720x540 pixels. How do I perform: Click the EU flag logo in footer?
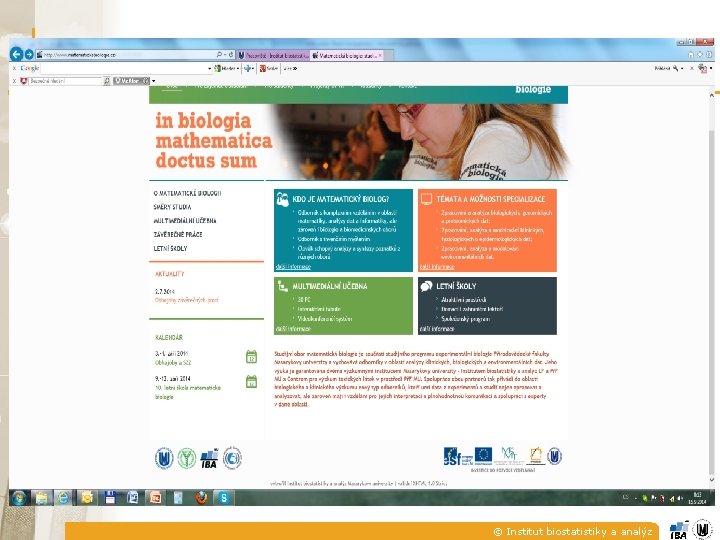click(483, 456)
